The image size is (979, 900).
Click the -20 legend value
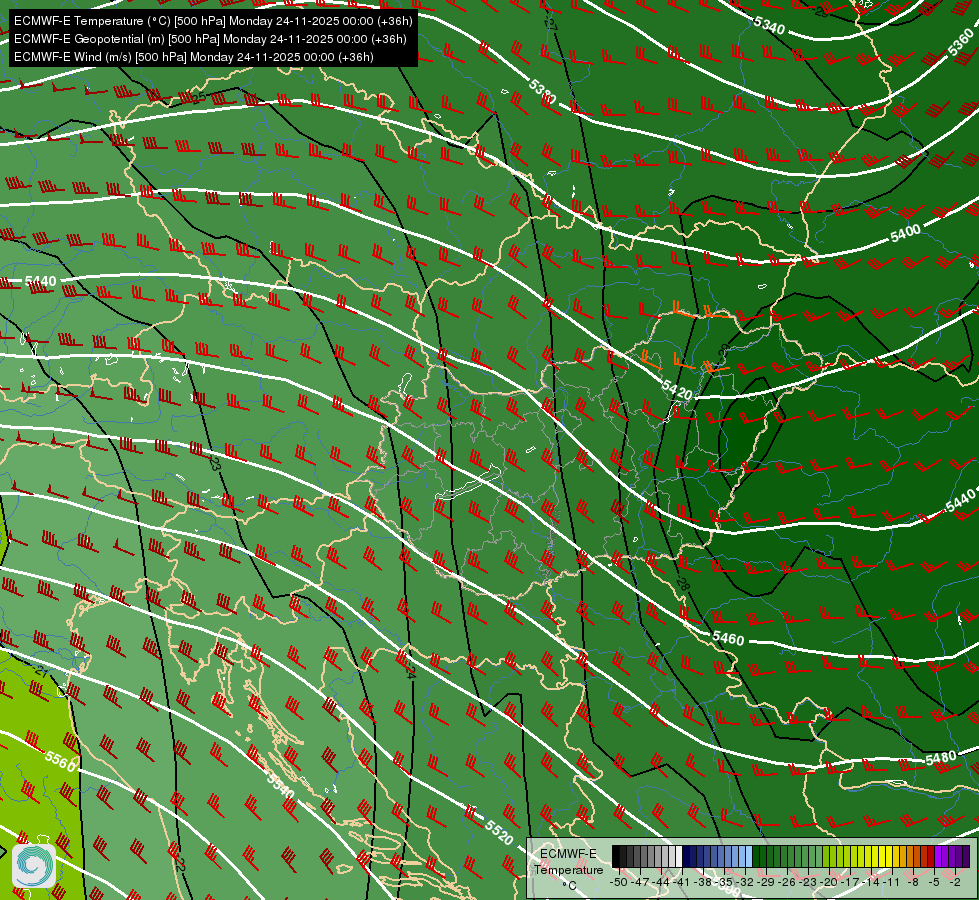point(829,883)
